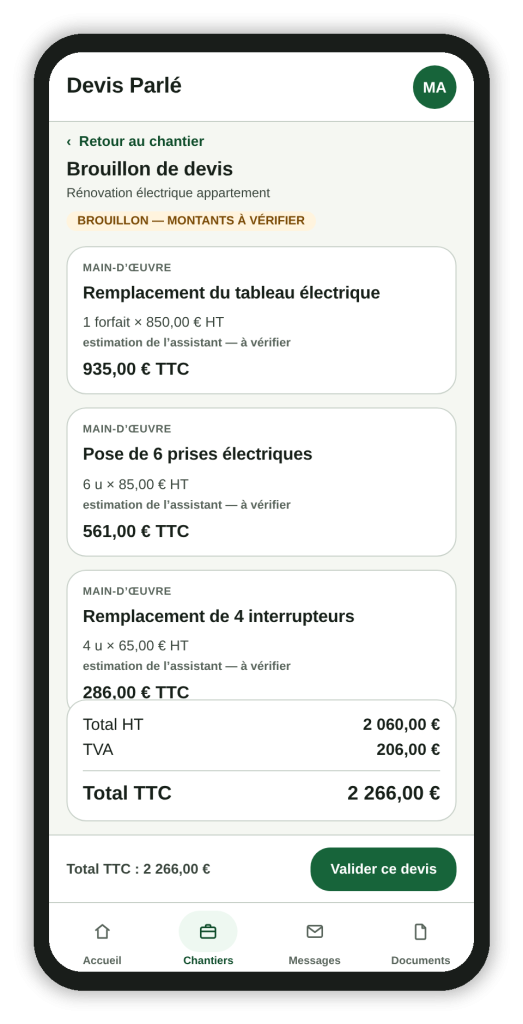Switch to the Accueil tab label
523x1024 pixels.
tap(102, 960)
